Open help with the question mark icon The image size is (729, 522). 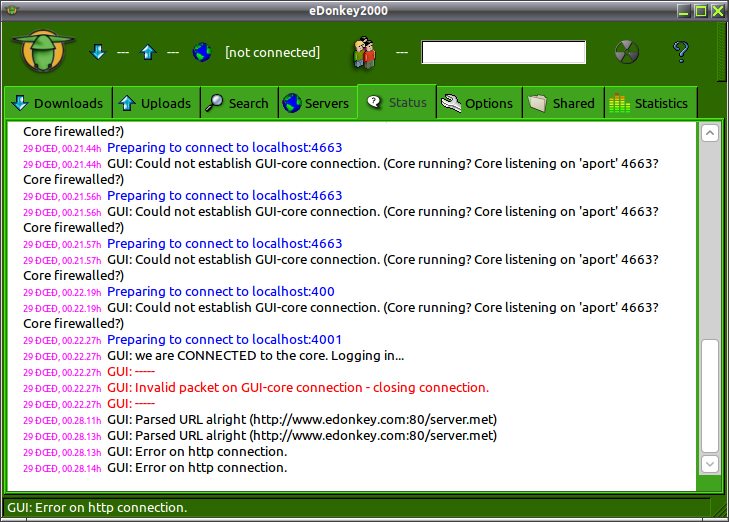[681, 52]
